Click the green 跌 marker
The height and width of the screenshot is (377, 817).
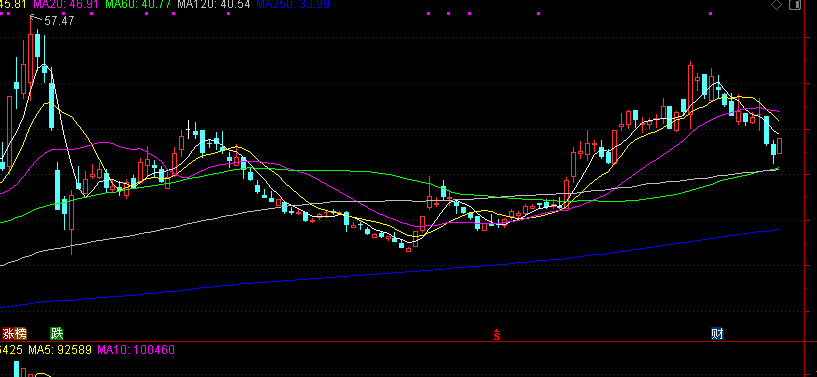(x=56, y=334)
